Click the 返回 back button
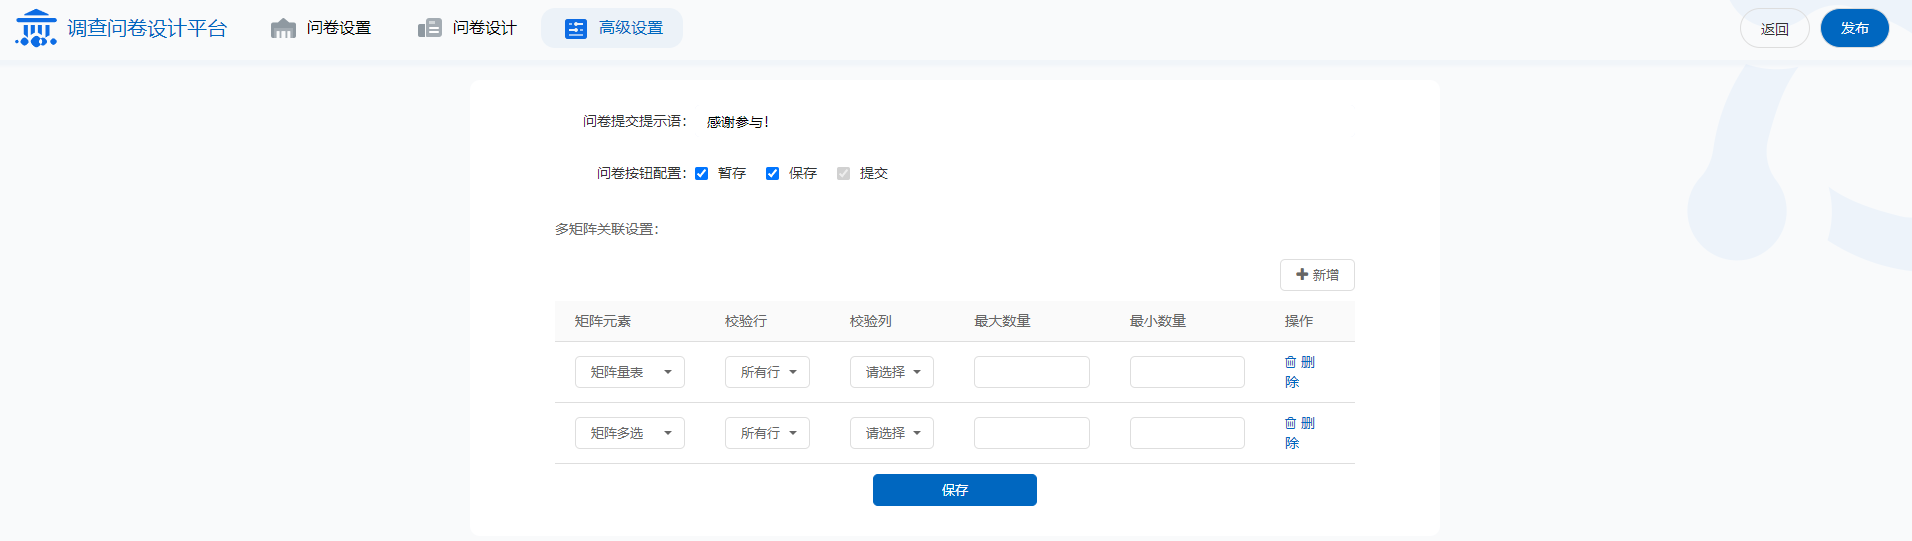The width and height of the screenshot is (1912, 541). (1774, 28)
